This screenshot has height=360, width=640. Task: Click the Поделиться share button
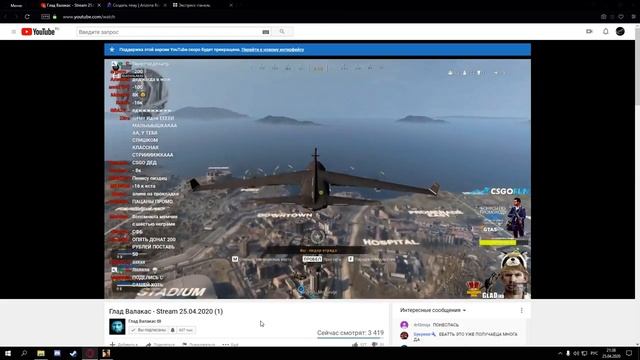pyautogui.click(x=160, y=344)
